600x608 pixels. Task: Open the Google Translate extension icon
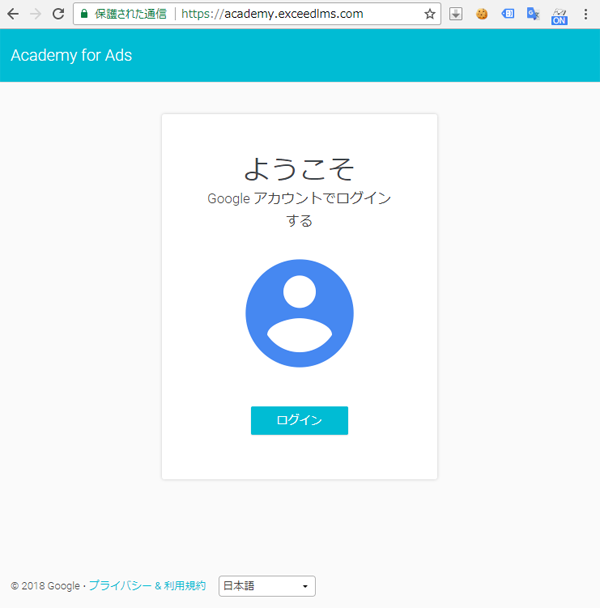[x=533, y=14]
